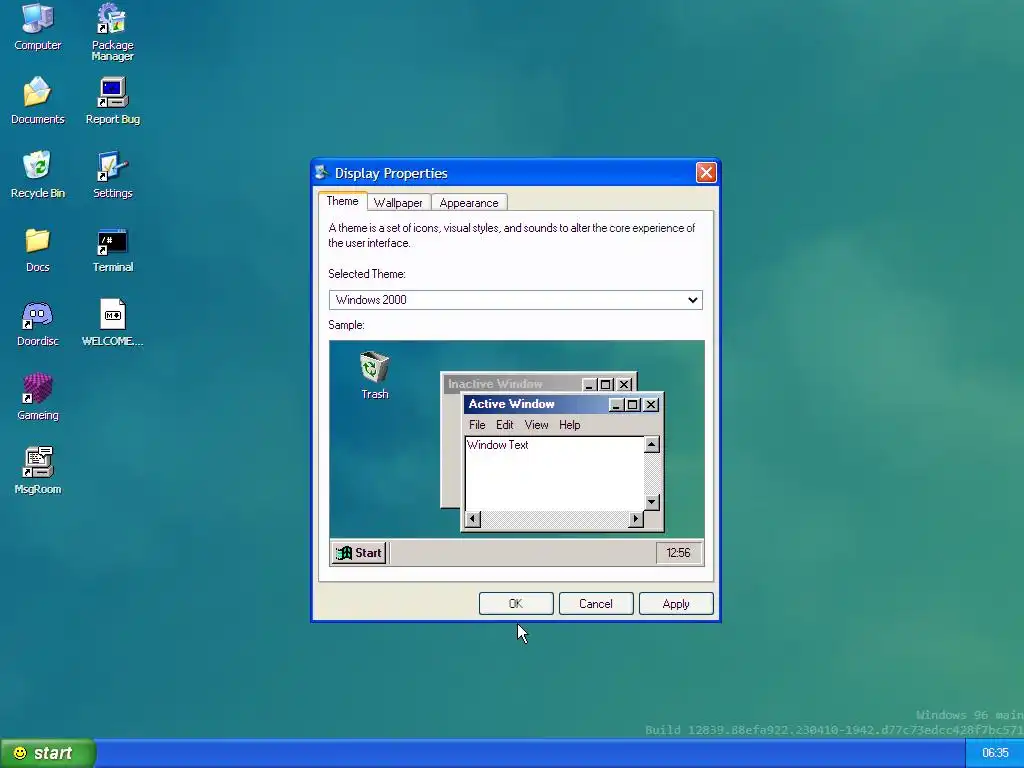
Task: Click the Cancel button
Action: [x=596, y=603]
